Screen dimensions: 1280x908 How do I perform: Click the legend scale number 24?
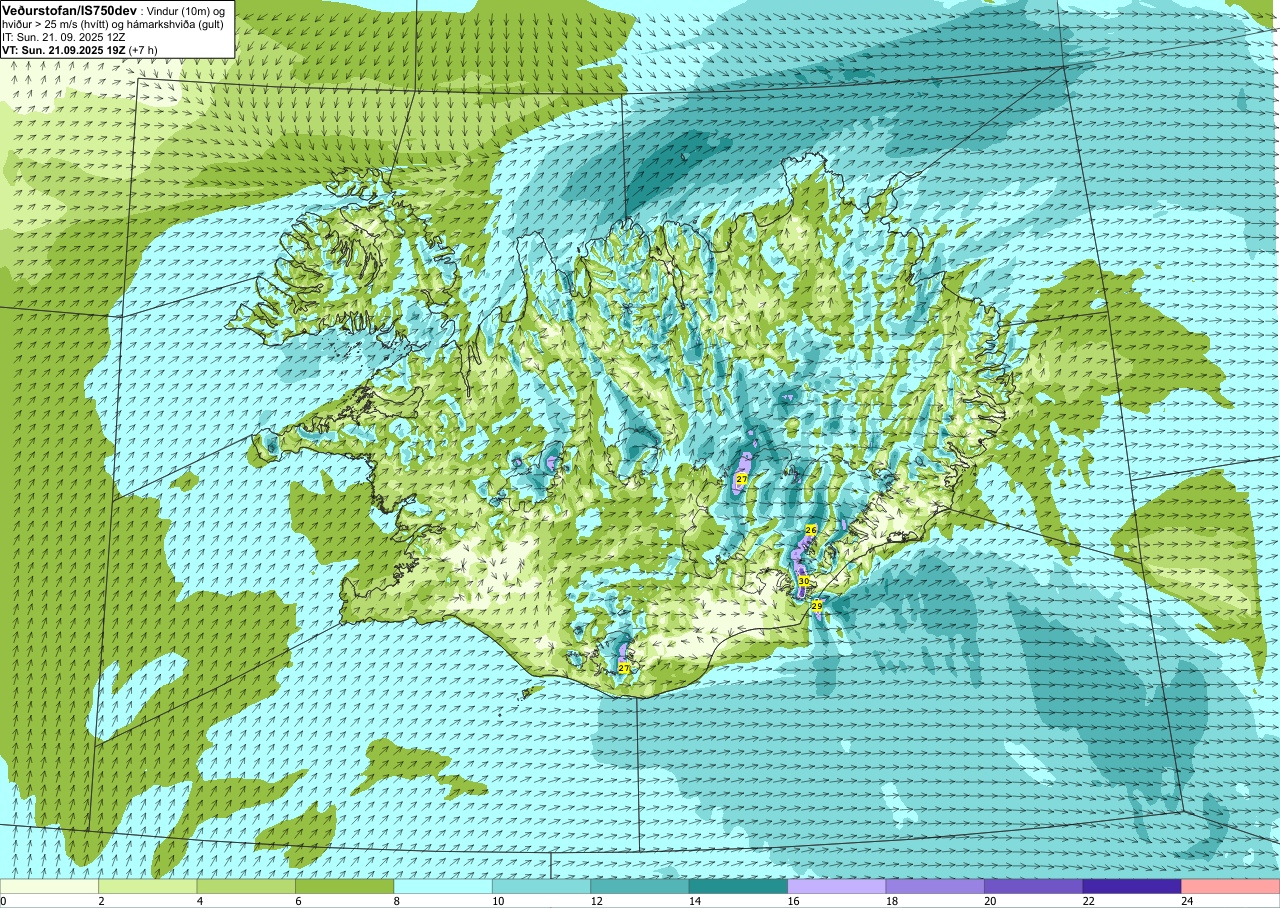[x=1185, y=901]
